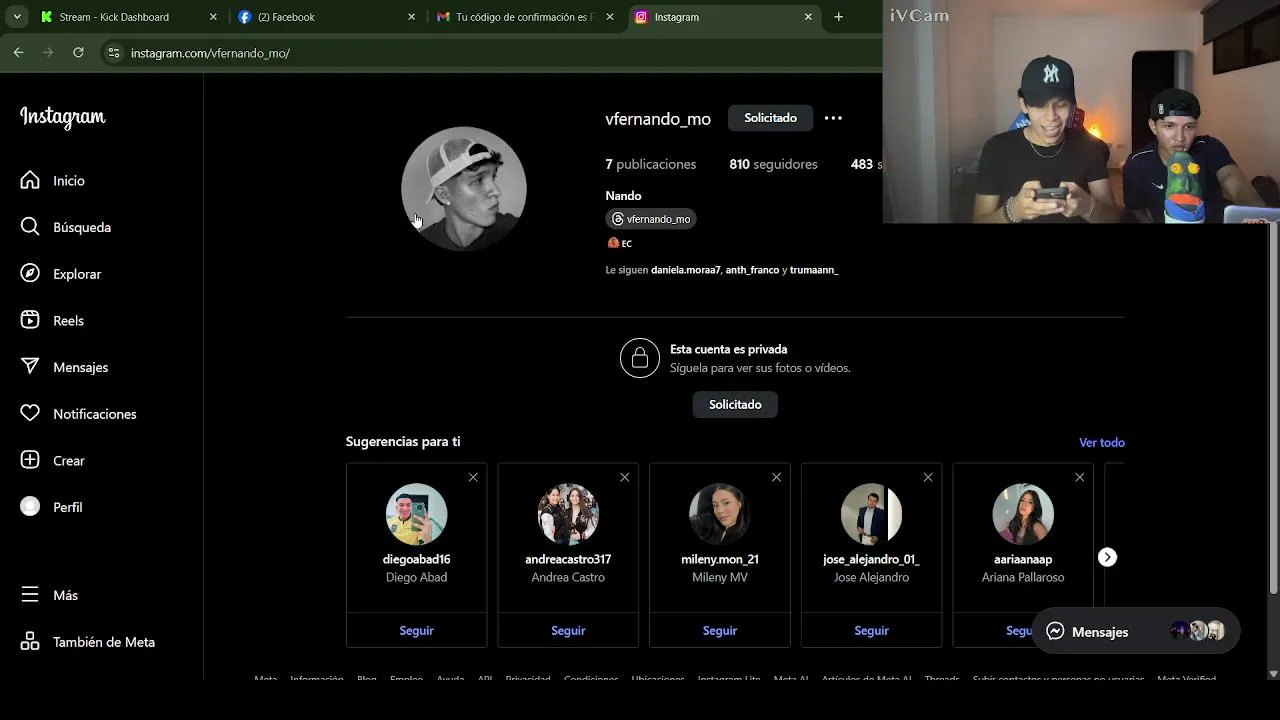Open site information icon in address bar
Screen dimensions: 1280x720
click(114, 53)
